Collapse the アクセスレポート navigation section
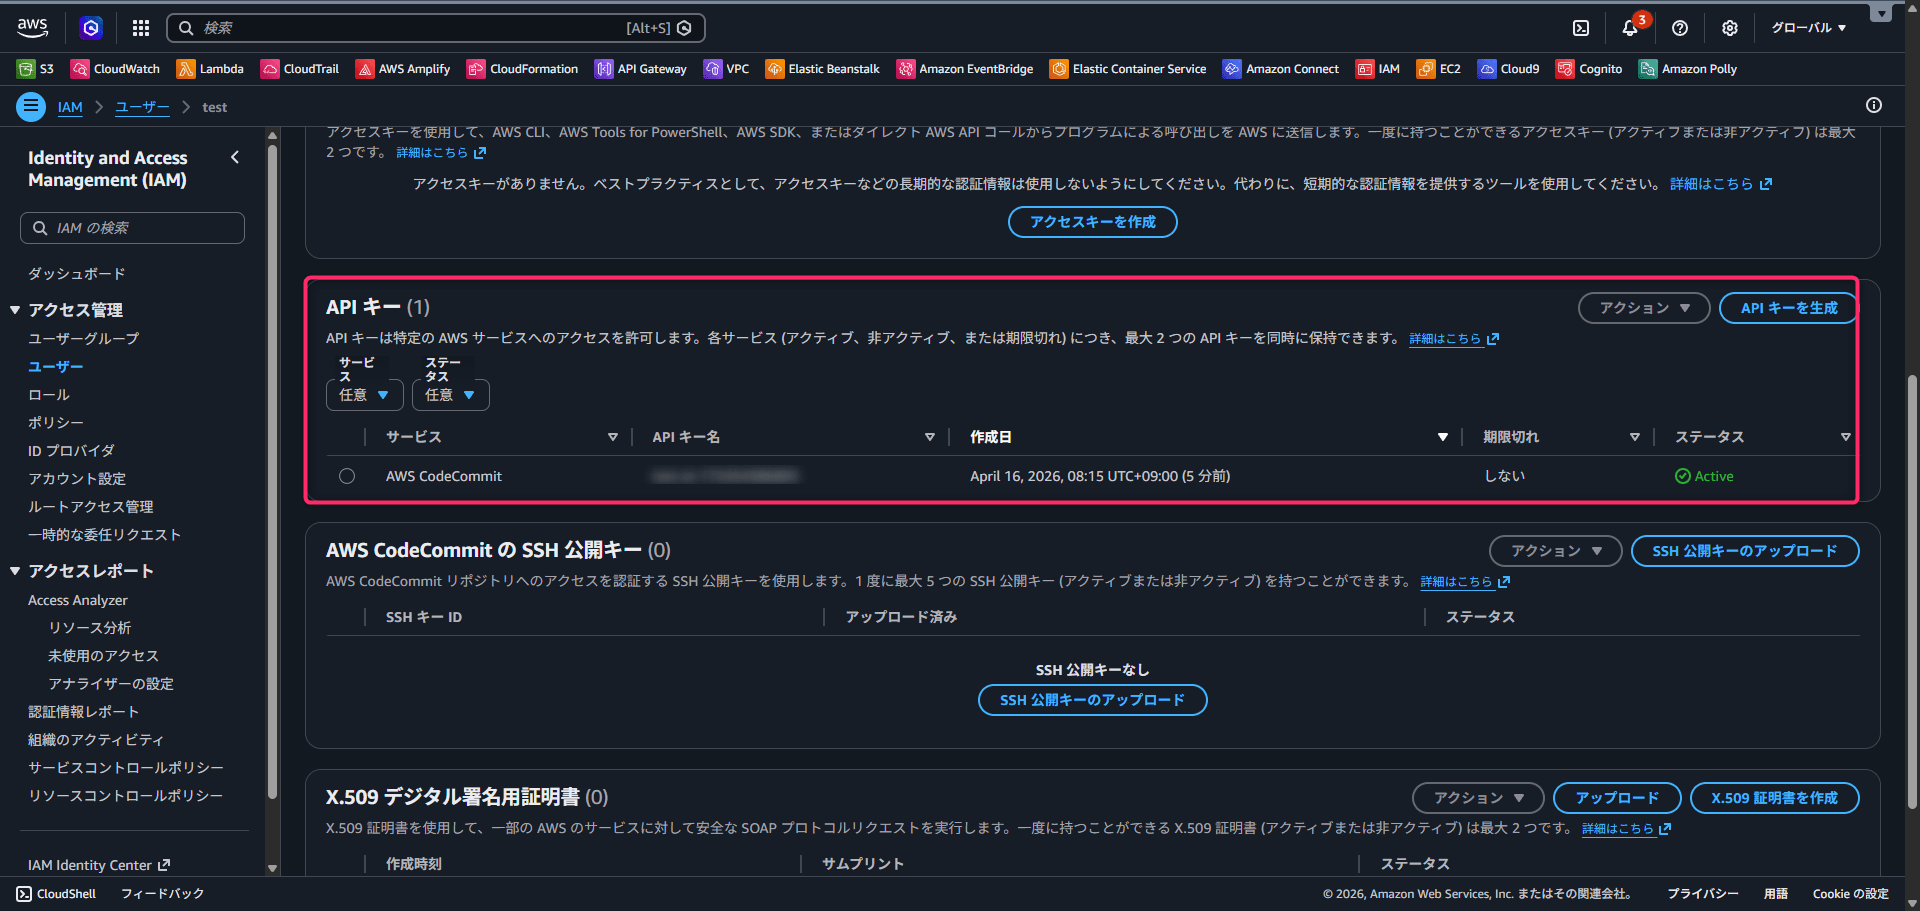This screenshot has width=1920, height=911. pyautogui.click(x=15, y=571)
